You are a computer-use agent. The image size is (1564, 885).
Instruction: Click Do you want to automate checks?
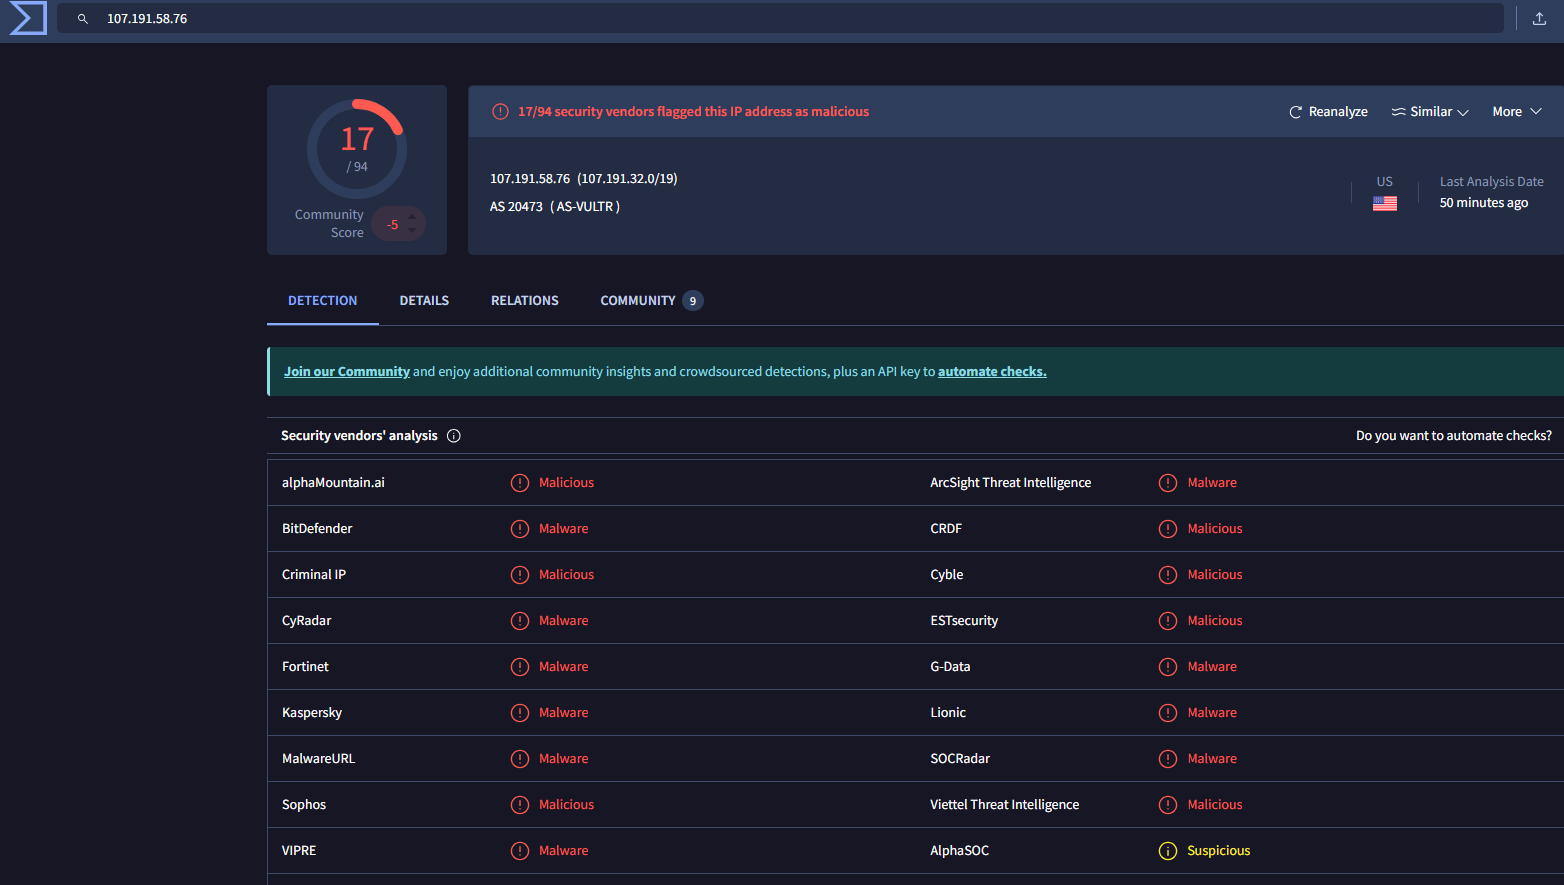(1454, 436)
